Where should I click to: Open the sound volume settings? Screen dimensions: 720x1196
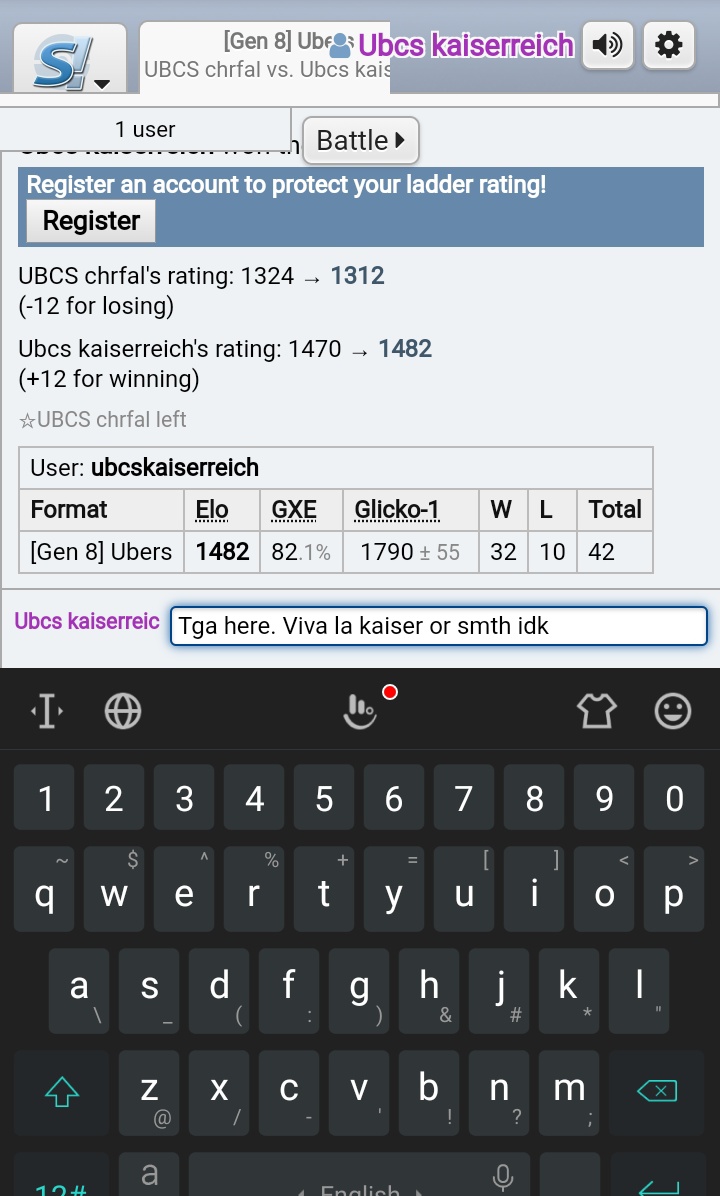point(608,45)
